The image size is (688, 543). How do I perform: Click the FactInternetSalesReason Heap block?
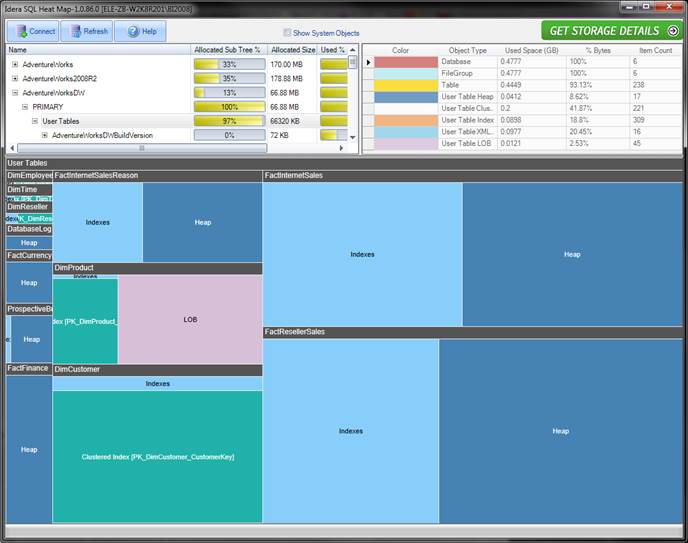(203, 222)
